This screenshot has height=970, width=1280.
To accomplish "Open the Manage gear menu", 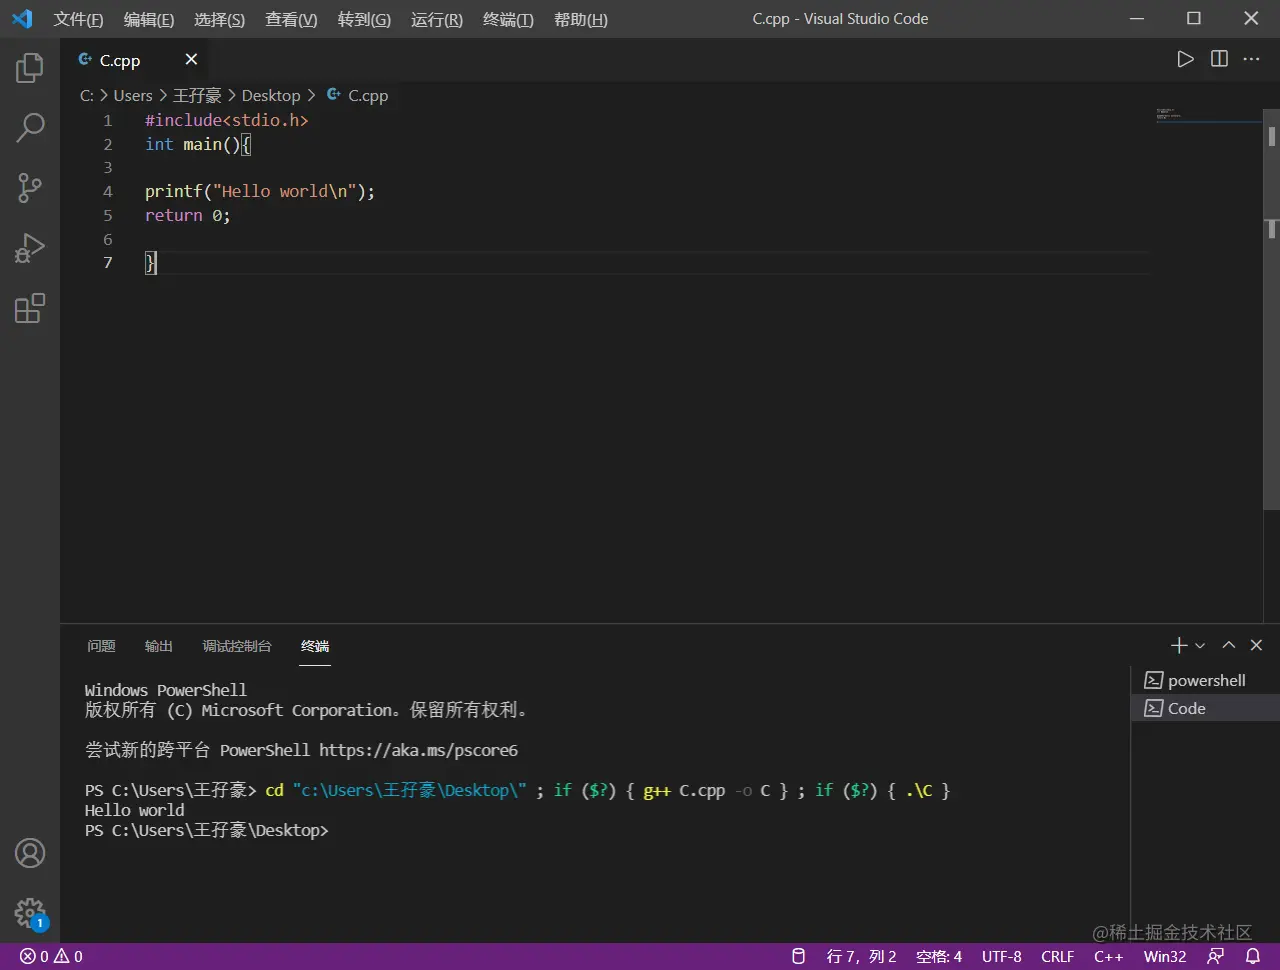I will pyautogui.click(x=30, y=913).
